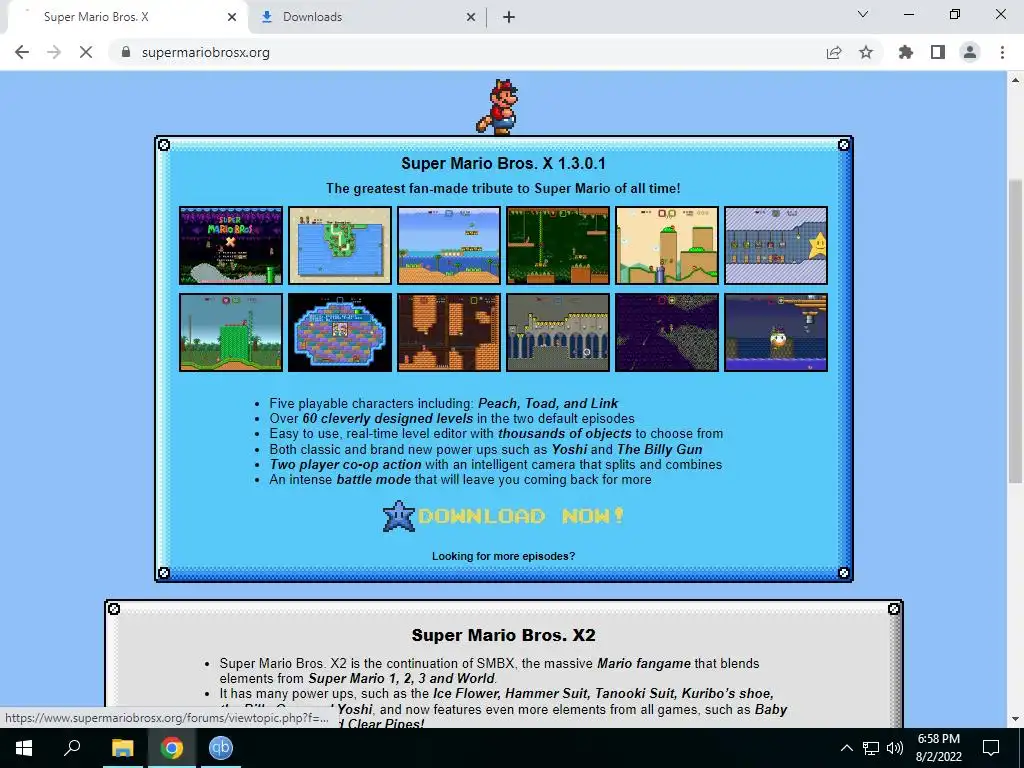Follow the Looking for more episodes? link
The image size is (1024, 768).
504,556
